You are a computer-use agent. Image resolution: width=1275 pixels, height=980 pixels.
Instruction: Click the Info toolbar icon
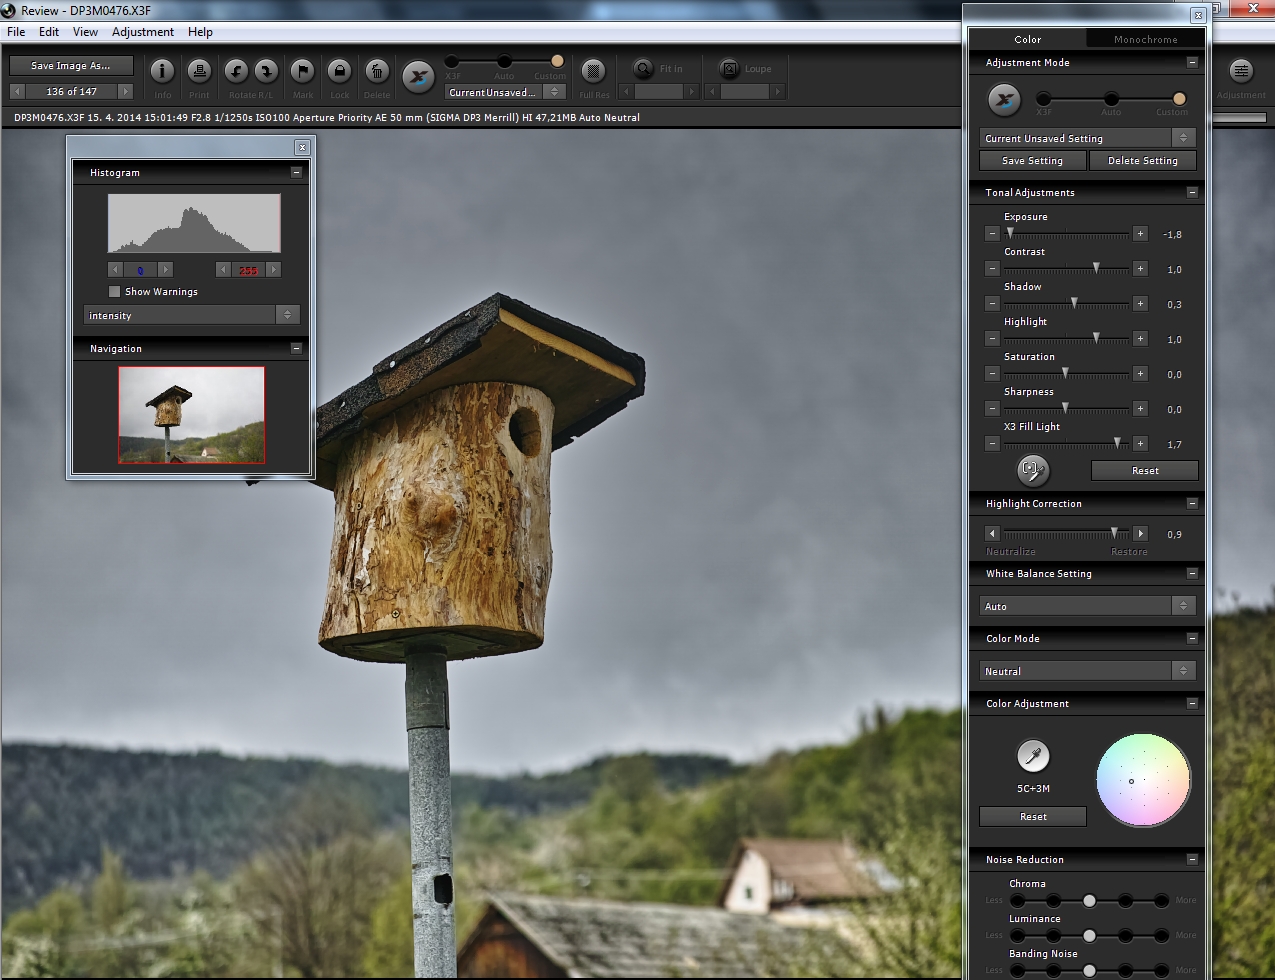click(x=162, y=72)
